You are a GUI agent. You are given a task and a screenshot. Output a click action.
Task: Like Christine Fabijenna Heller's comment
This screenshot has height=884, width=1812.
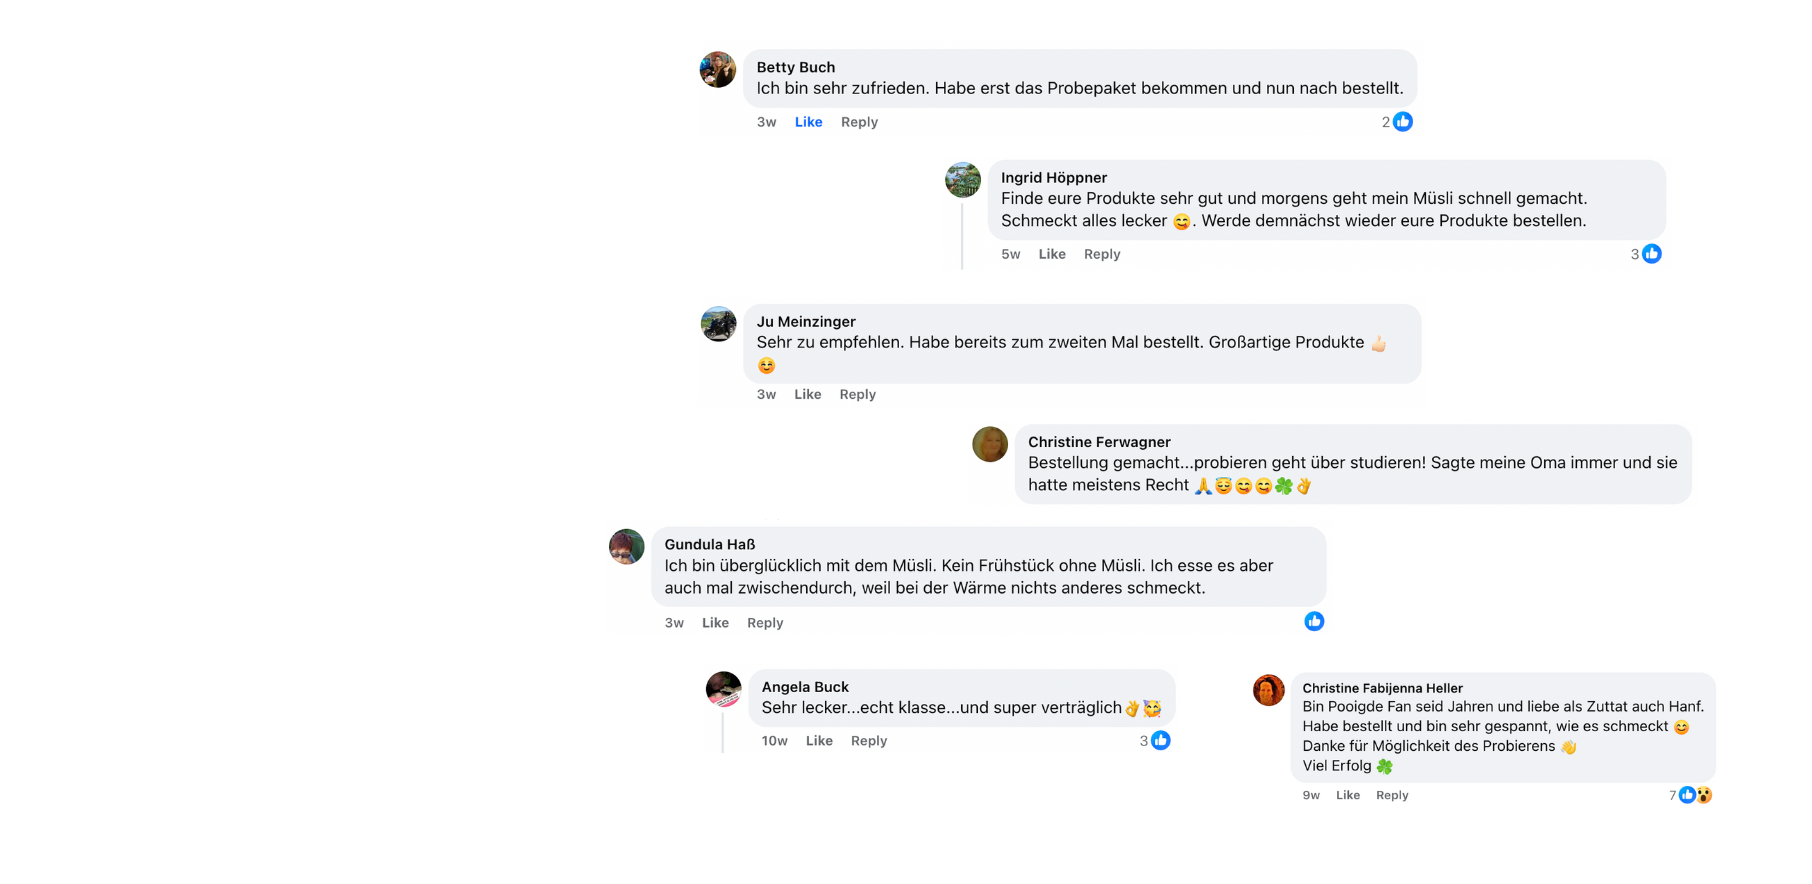[x=1347, y=795]
